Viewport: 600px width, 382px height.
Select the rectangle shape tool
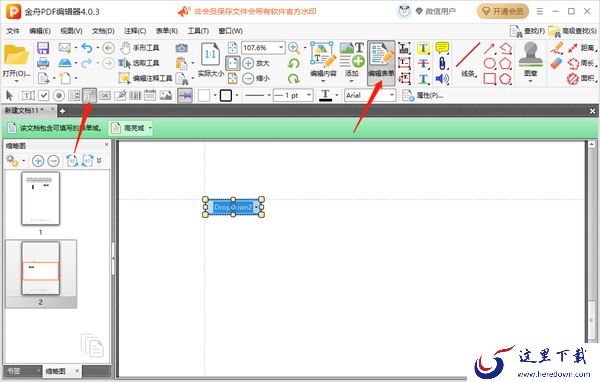pos(489,78)
